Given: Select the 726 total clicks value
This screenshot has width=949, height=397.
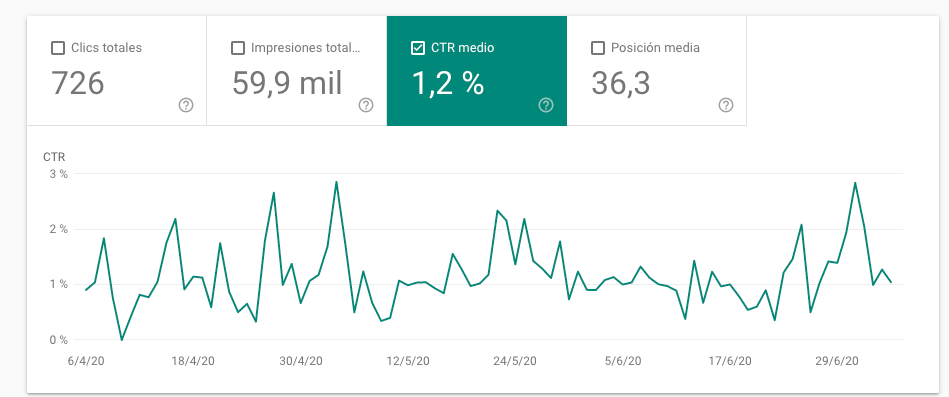Looking at the screenshot, I should tap(77, 83).
